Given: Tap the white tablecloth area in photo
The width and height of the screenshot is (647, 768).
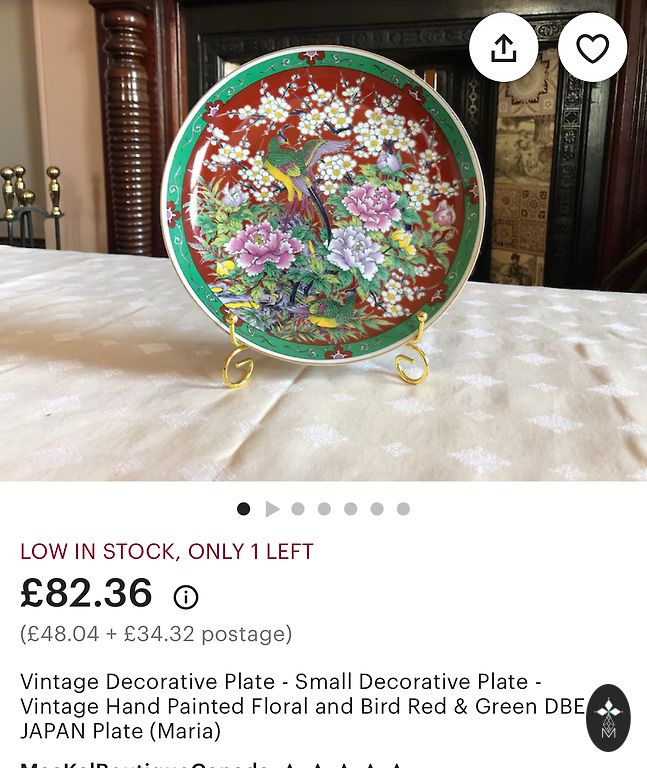Looking at the screenshot, I should tap(323, 421).
